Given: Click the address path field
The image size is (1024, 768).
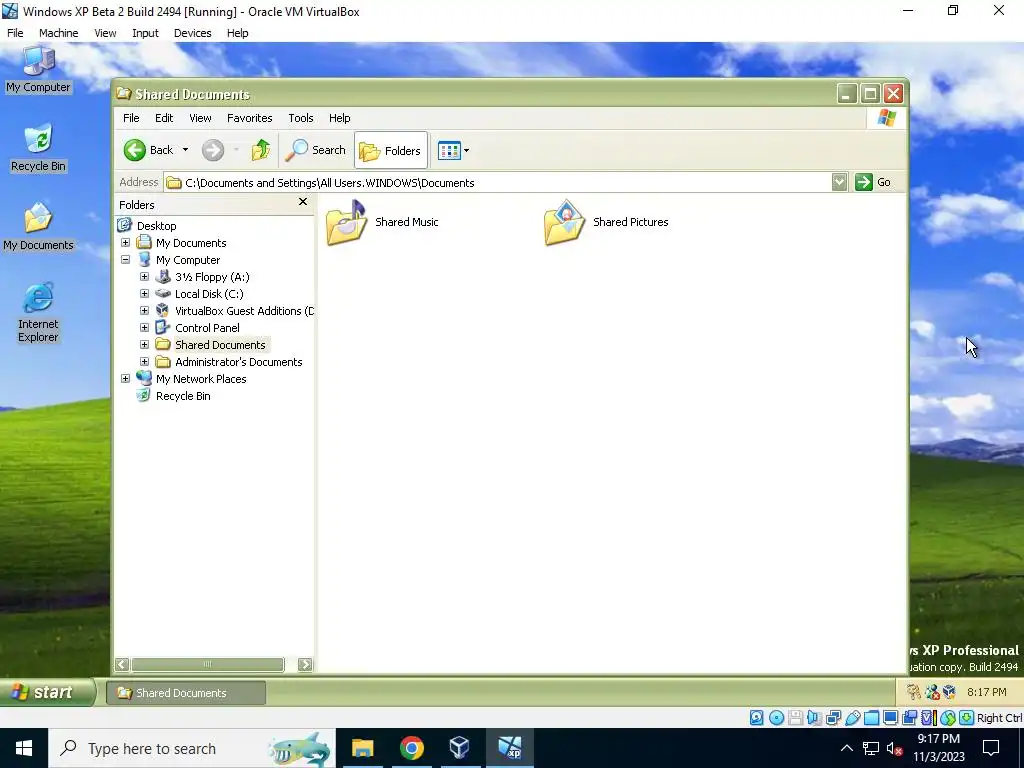Looking at the screenshot, I should 498,182.
